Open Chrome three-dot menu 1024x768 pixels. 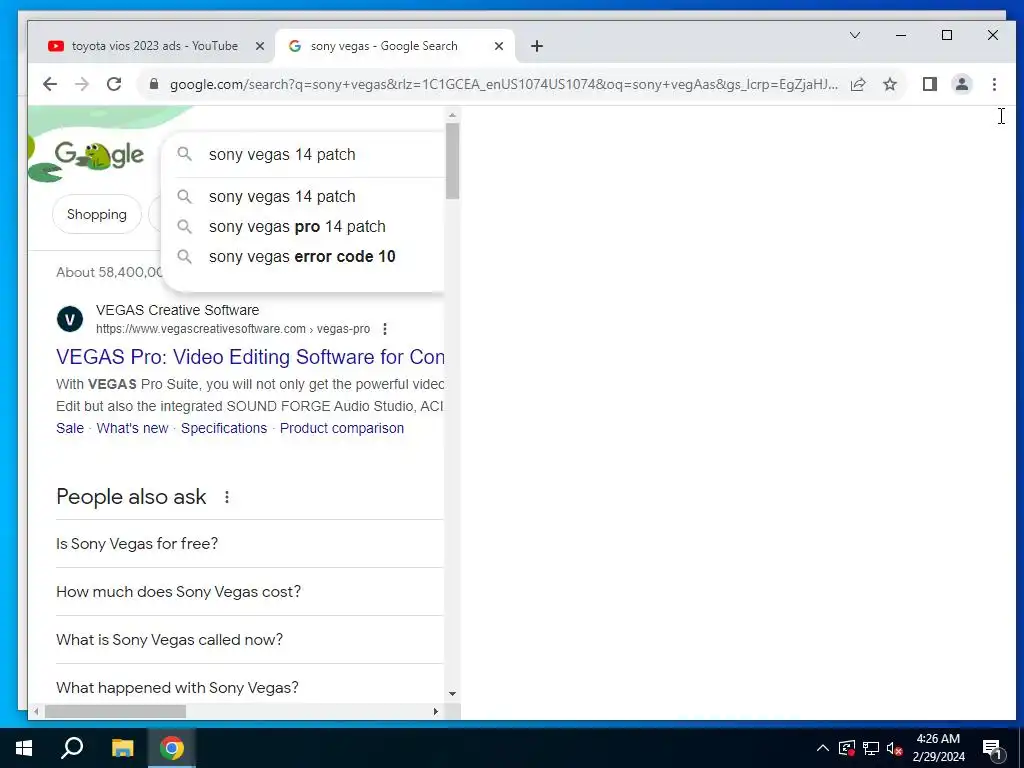994,84
